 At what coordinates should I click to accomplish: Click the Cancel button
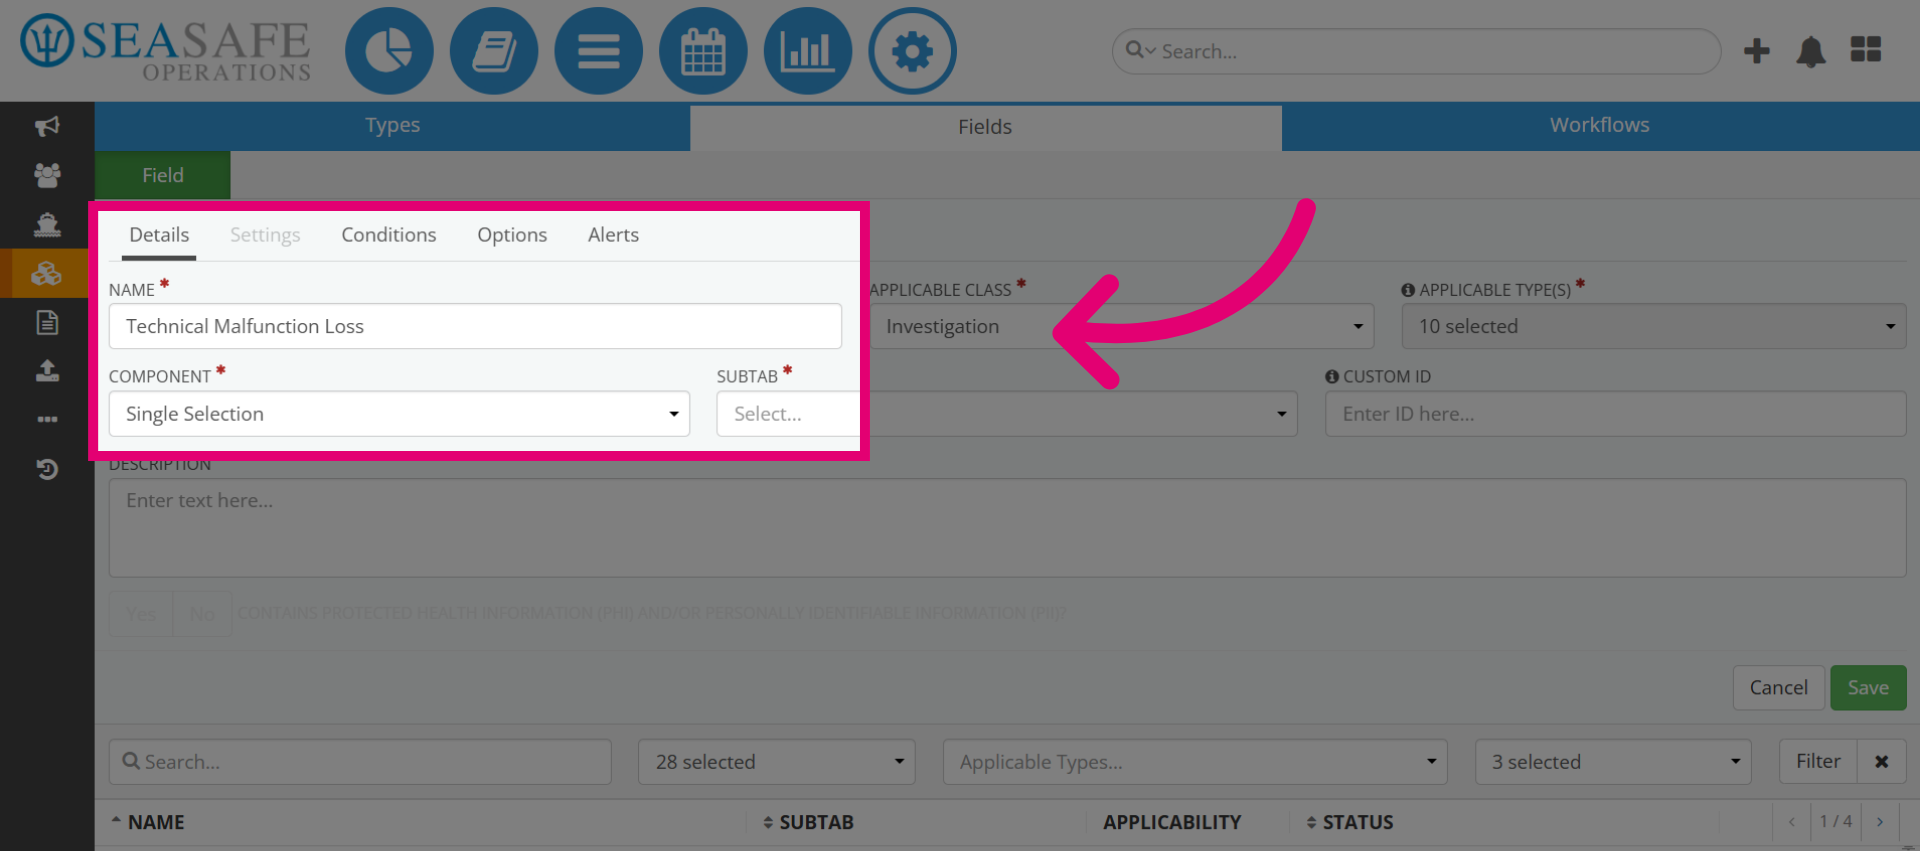click(1778, 688)
